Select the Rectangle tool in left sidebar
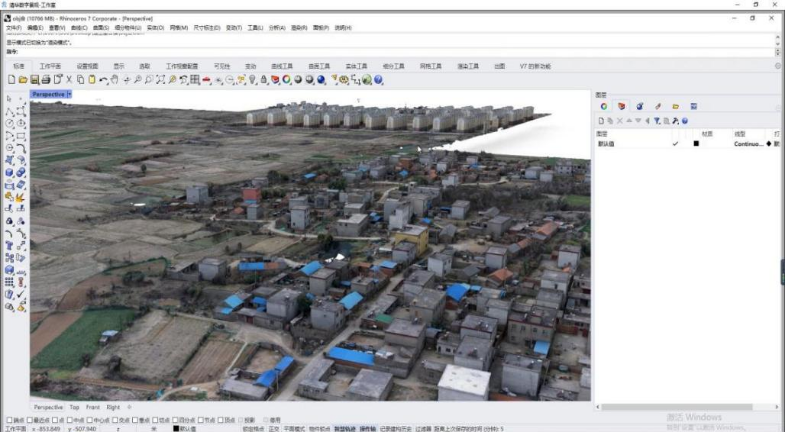Image resolution: width=785 pixels, height=432 pixels. pos(21,136)
